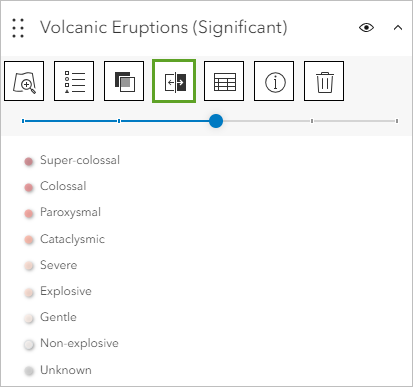Click the slider tick mark after handle
Screen dimensions: 413x387
(312, 121)
